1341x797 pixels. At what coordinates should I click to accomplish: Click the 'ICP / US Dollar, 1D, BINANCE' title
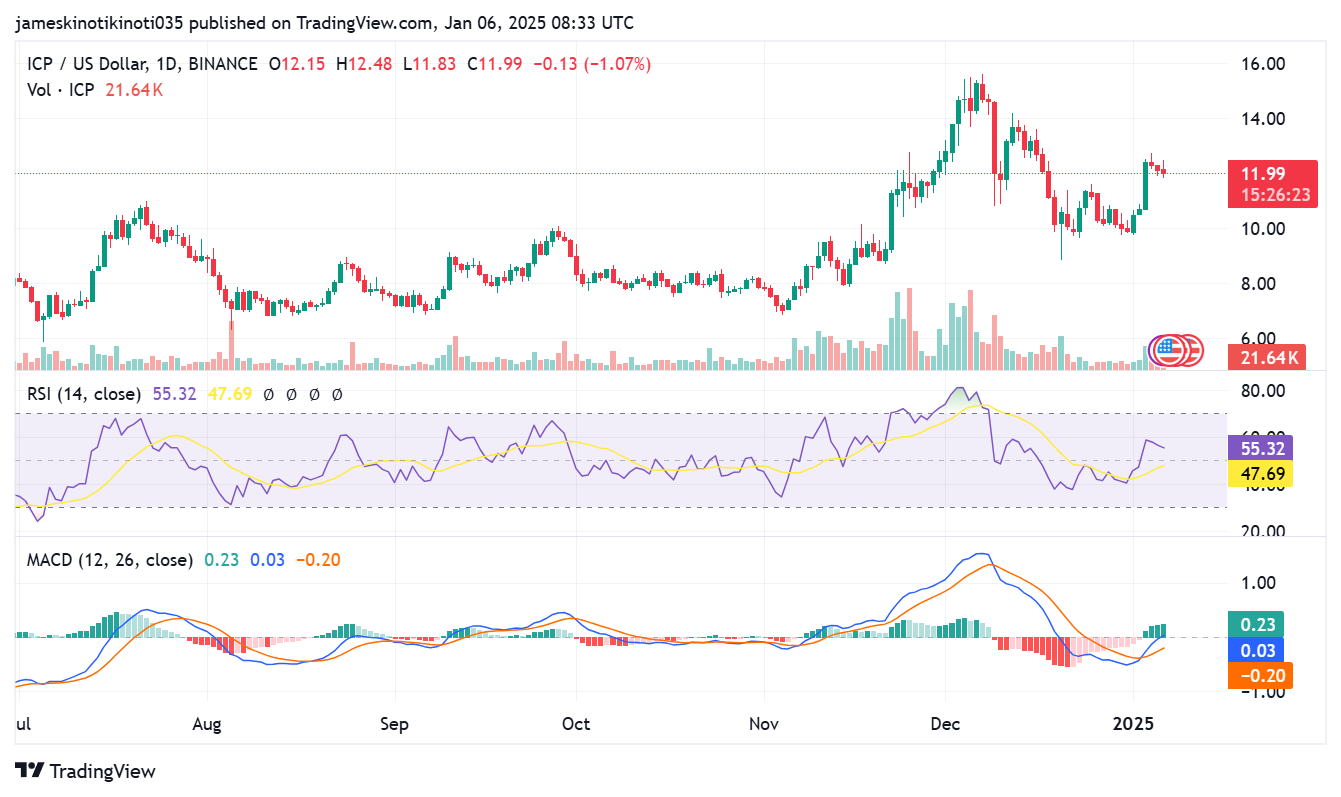click(x=141, y=64)
